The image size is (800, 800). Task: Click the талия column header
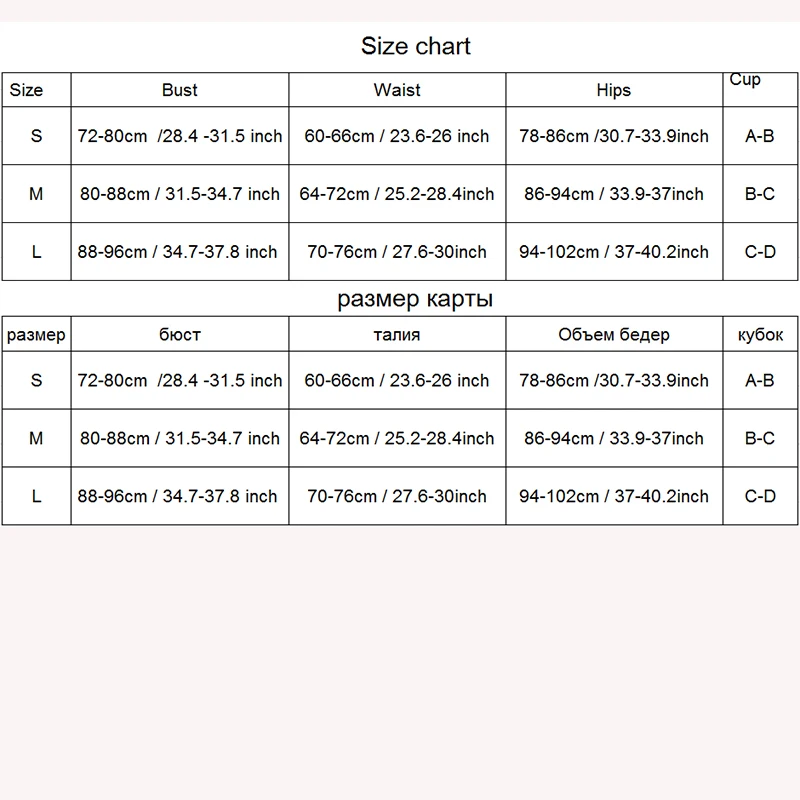pyautogui.click(x=397, y=335)
